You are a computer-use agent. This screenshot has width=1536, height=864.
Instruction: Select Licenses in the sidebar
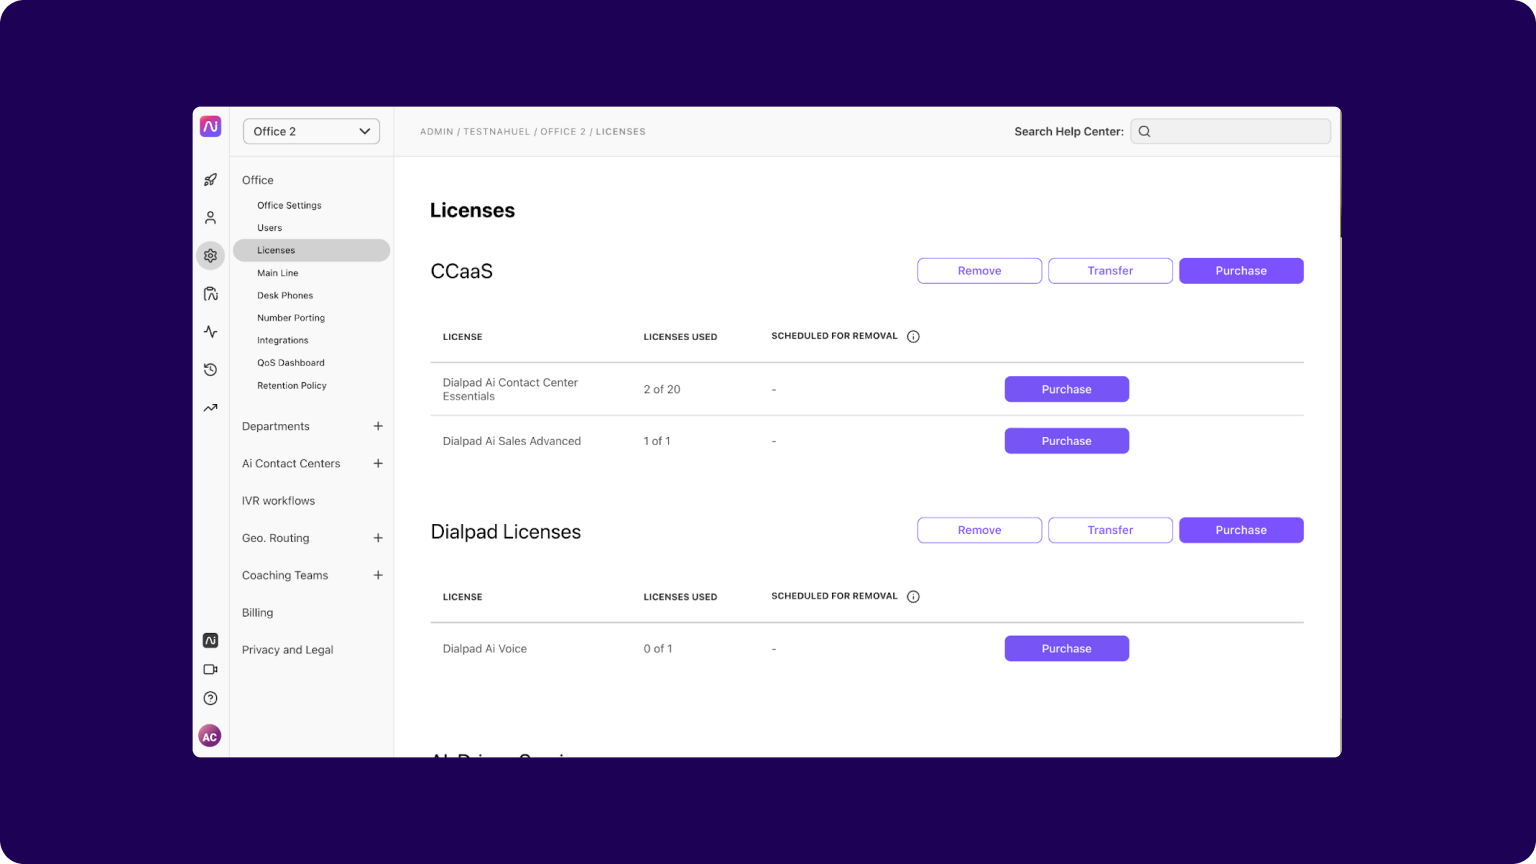click(x=311, y=250)
